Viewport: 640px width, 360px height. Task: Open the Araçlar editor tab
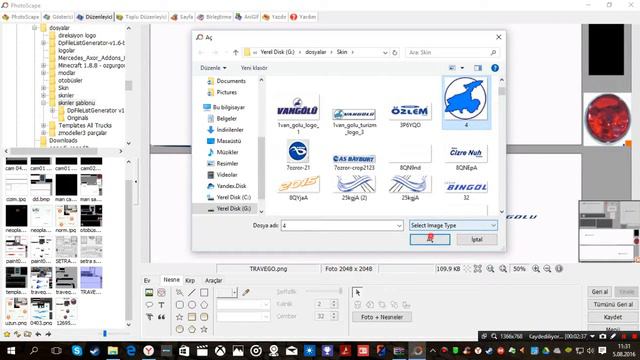(213, 280)
